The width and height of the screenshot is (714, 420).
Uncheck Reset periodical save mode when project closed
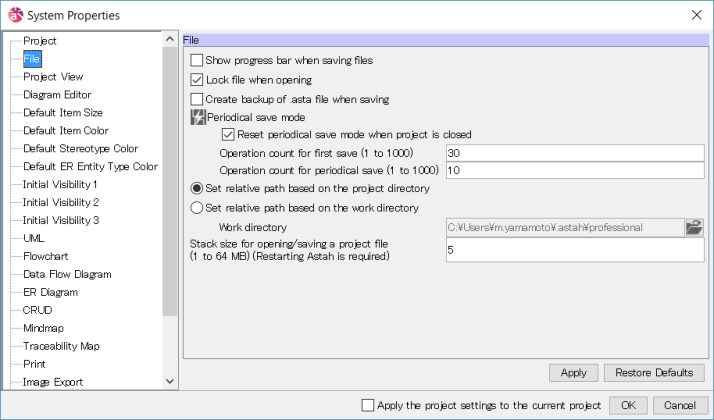[228, 134]
